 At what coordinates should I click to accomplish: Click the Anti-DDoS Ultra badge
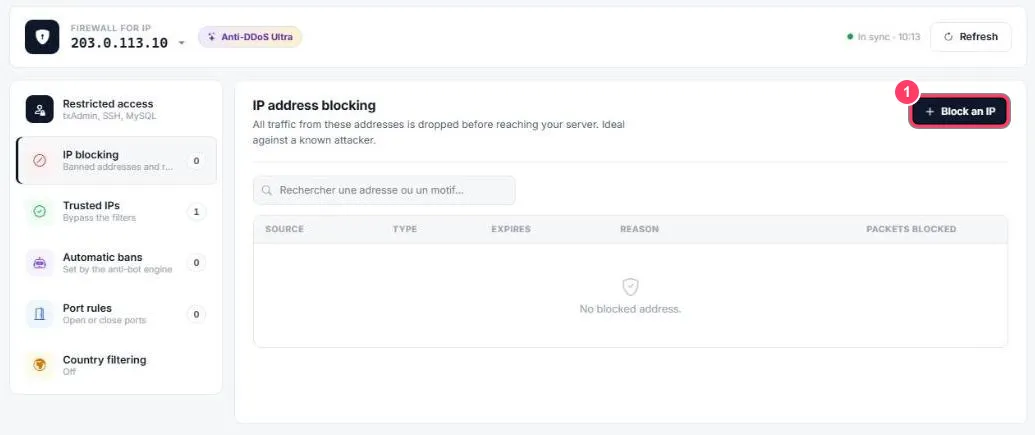(x=250, y=37)
